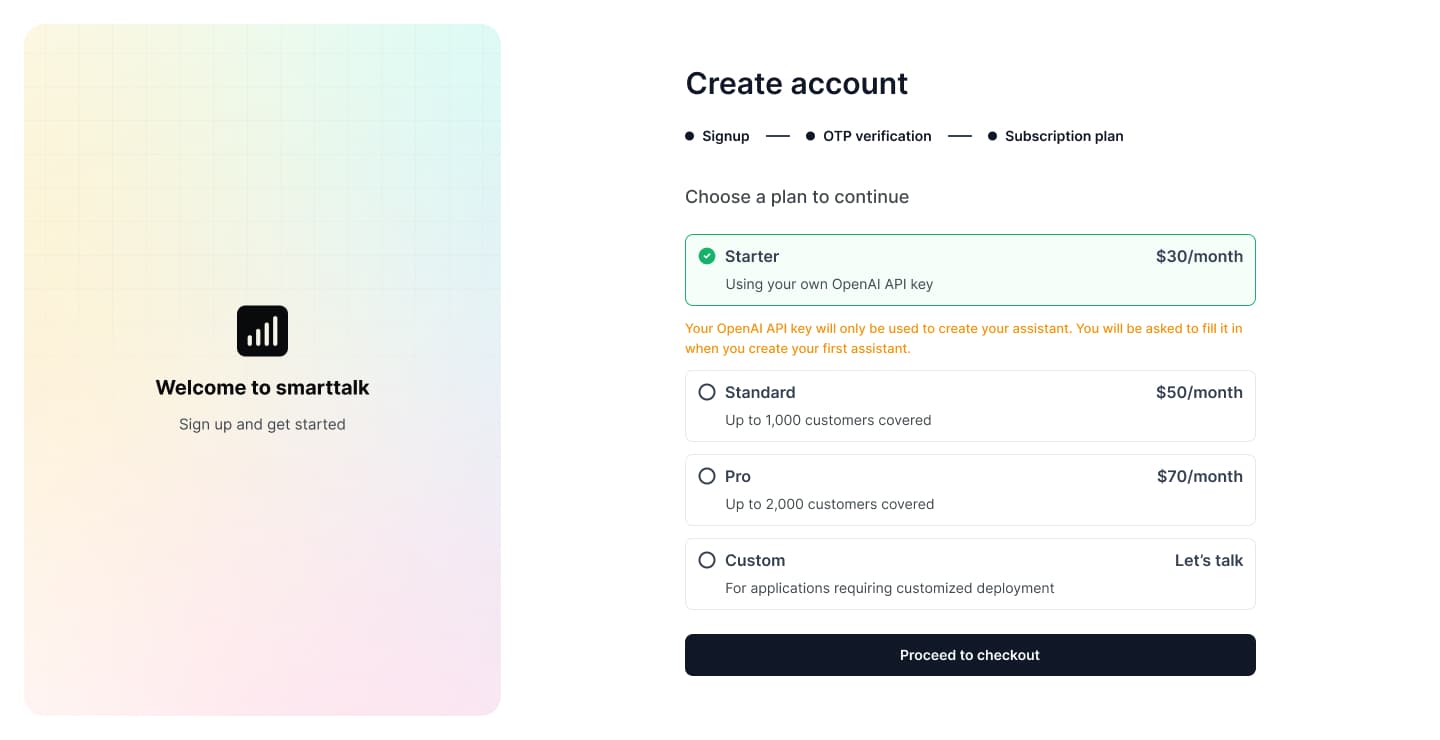Click the $50/month Standard price
The height and width of the screenshot is (740, 1440).
1199,392
